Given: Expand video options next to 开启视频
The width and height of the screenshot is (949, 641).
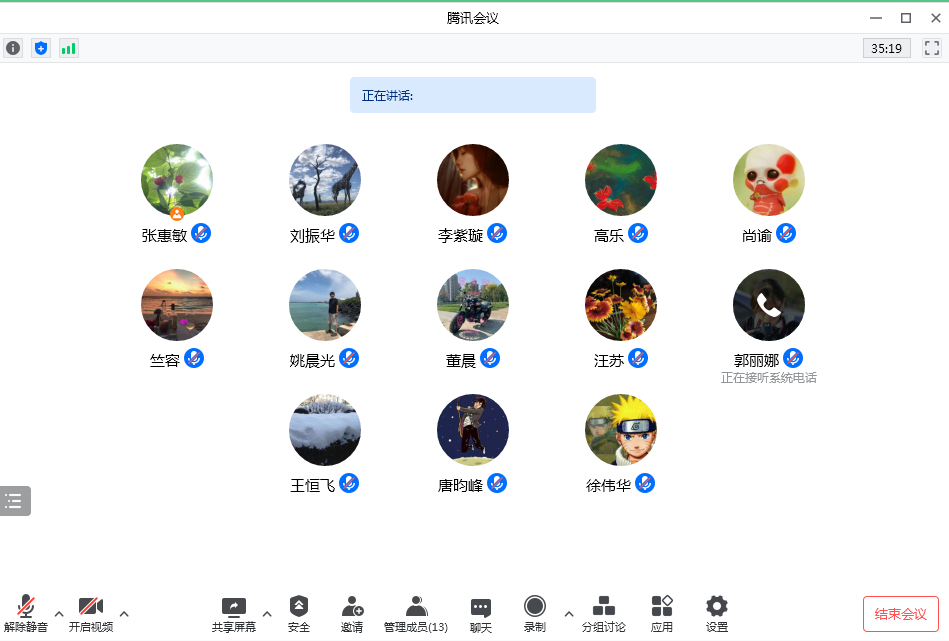Looking at the screenshot, I should (124, 615).
